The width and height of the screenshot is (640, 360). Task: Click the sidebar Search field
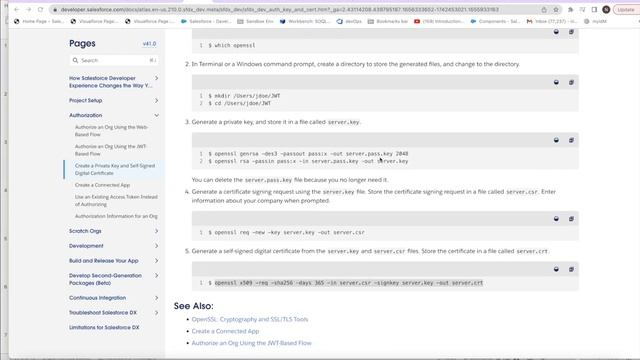point(114,60)
